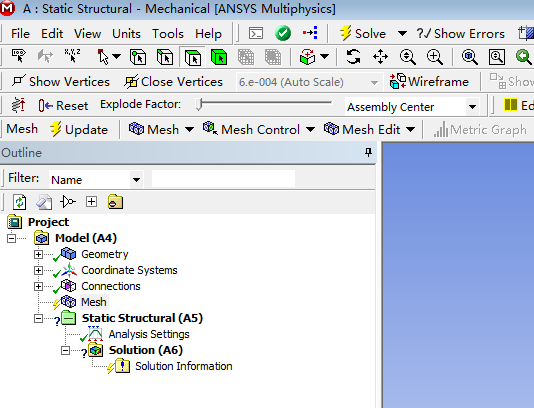Select the Geometry tree item
Image resolution: width=534 pixels, height=408 pixels.
pos(105,254)
